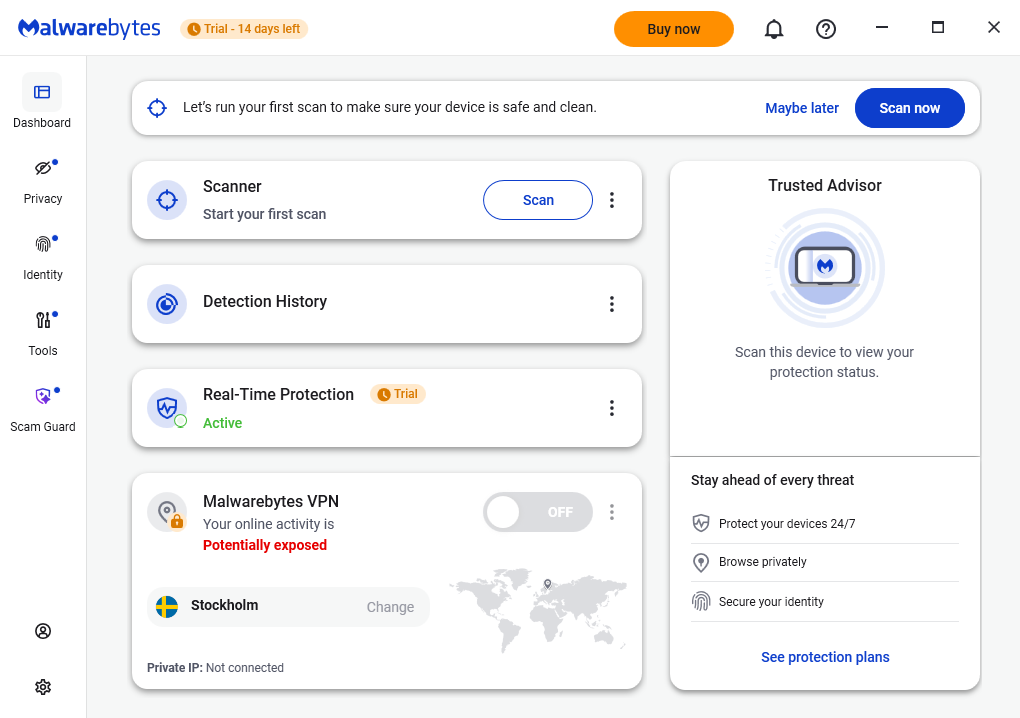Image resolution: width=1020 pixels, height=718 pixels.
Task: Select Protect your devices 24/7
Action: pyautogui.click(x=825, y=524)
